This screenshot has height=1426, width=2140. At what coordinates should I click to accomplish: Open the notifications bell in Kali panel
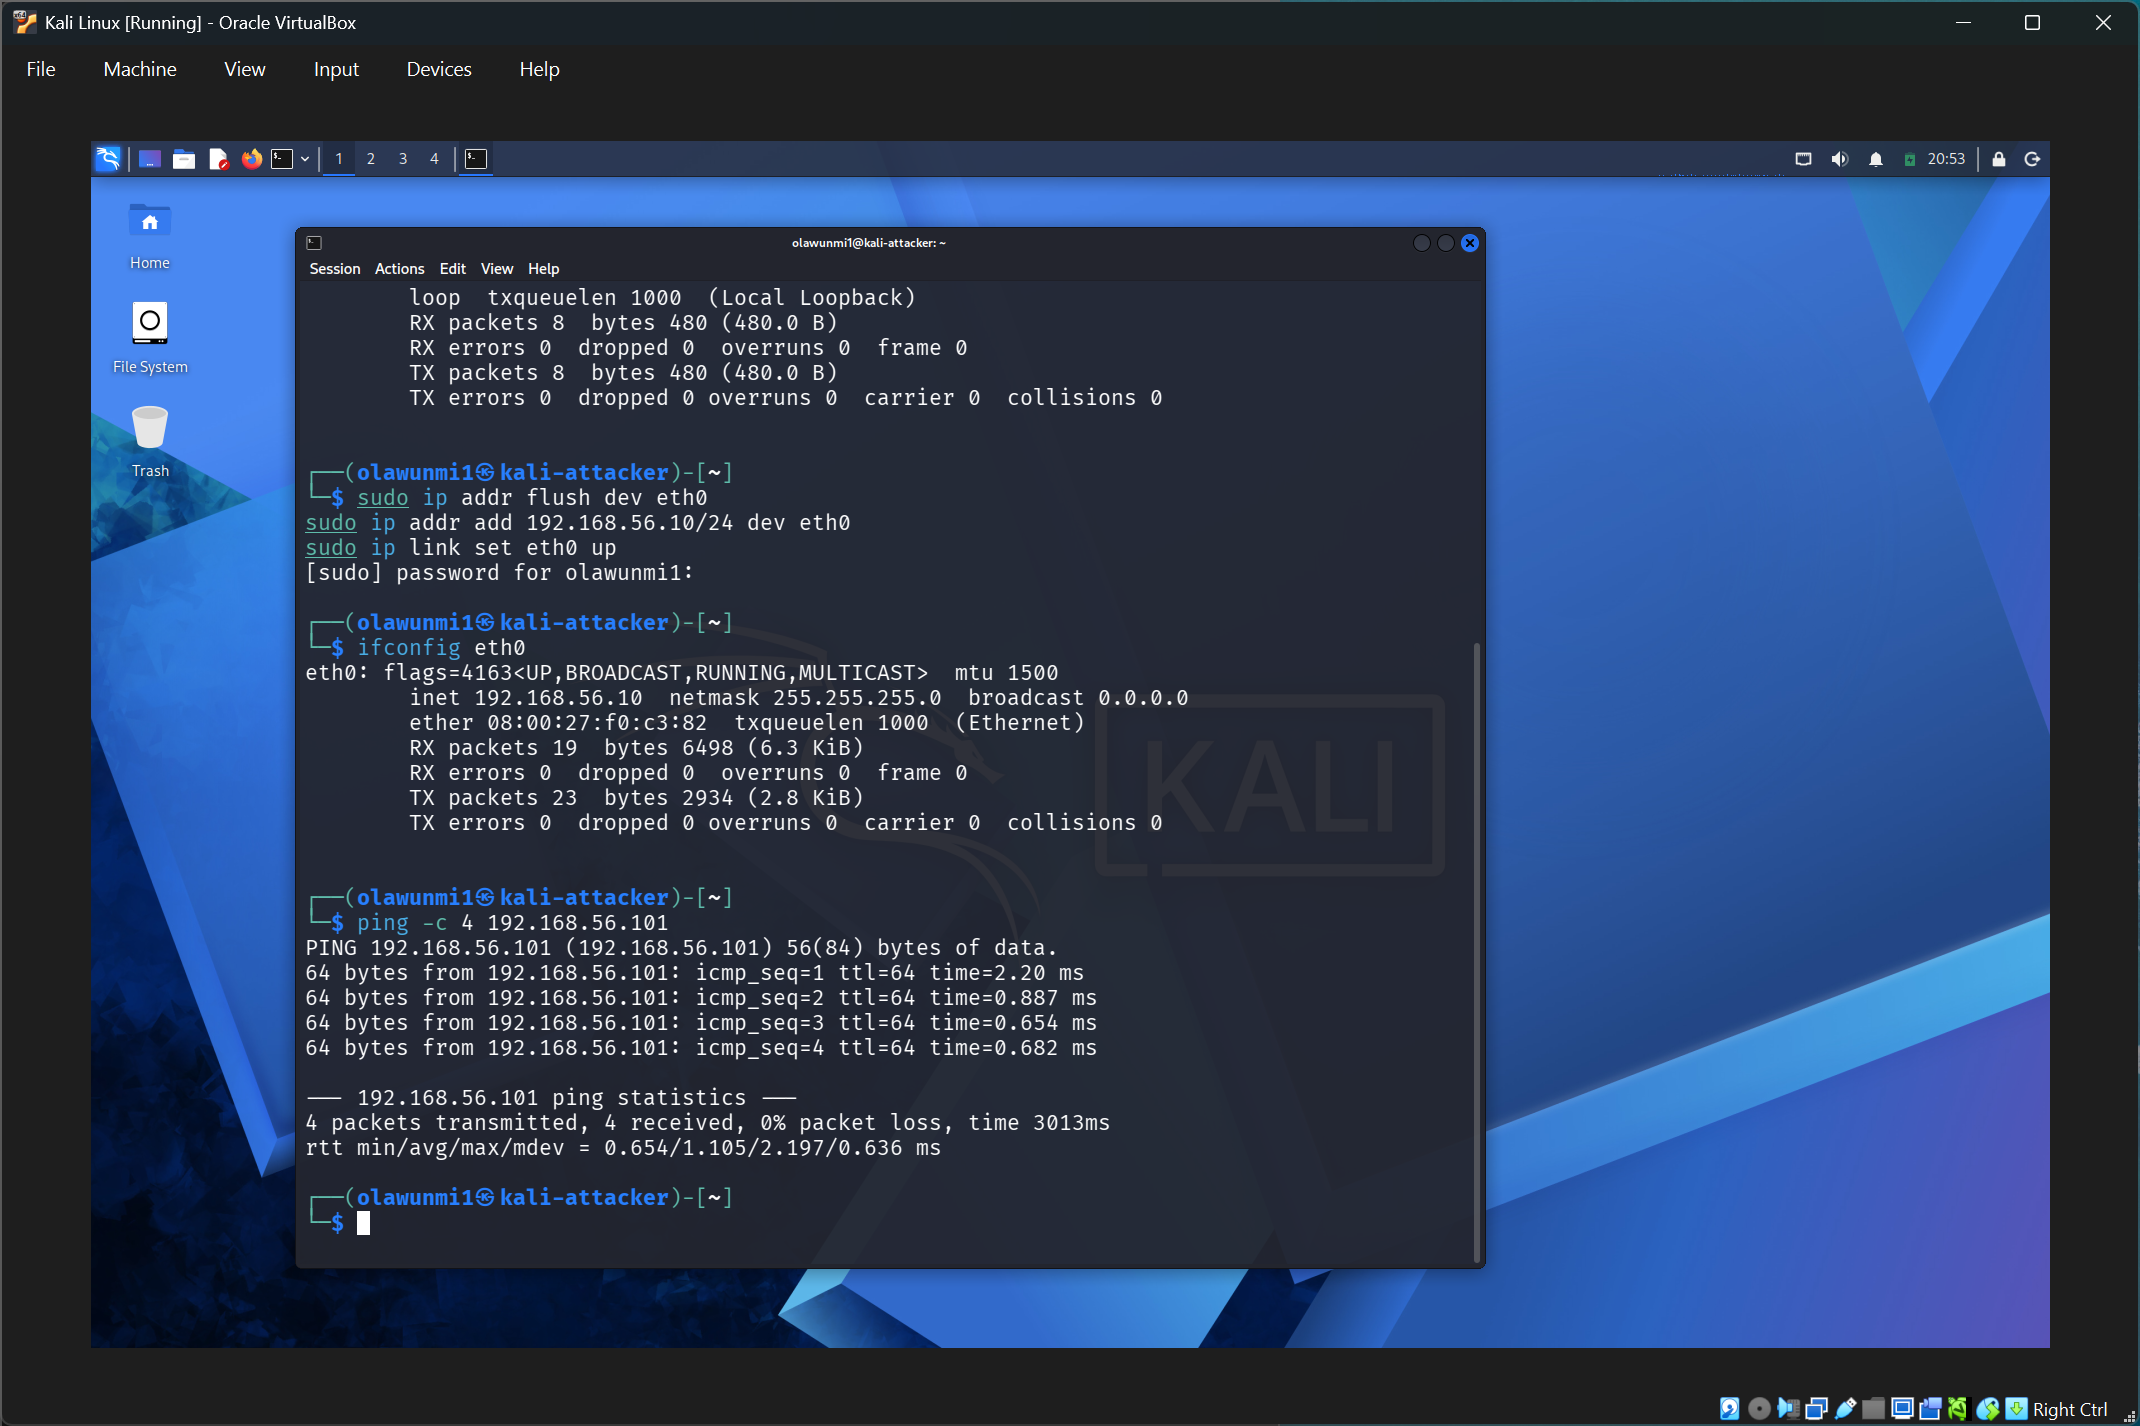click(1876, 159)
